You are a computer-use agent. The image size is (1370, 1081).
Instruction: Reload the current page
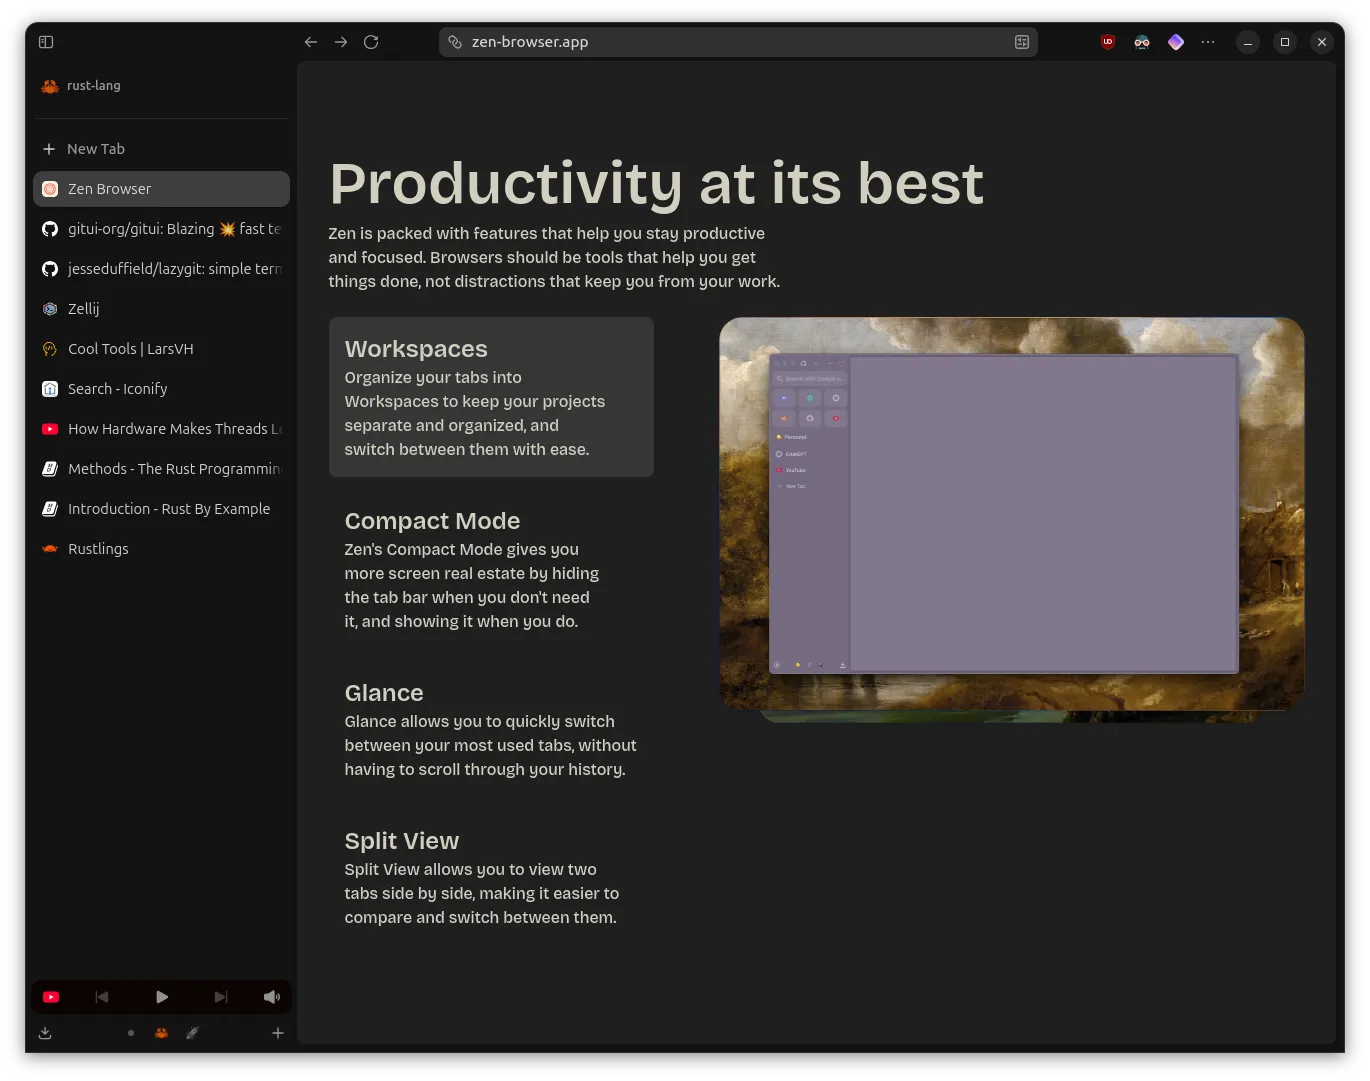(371, 42)
